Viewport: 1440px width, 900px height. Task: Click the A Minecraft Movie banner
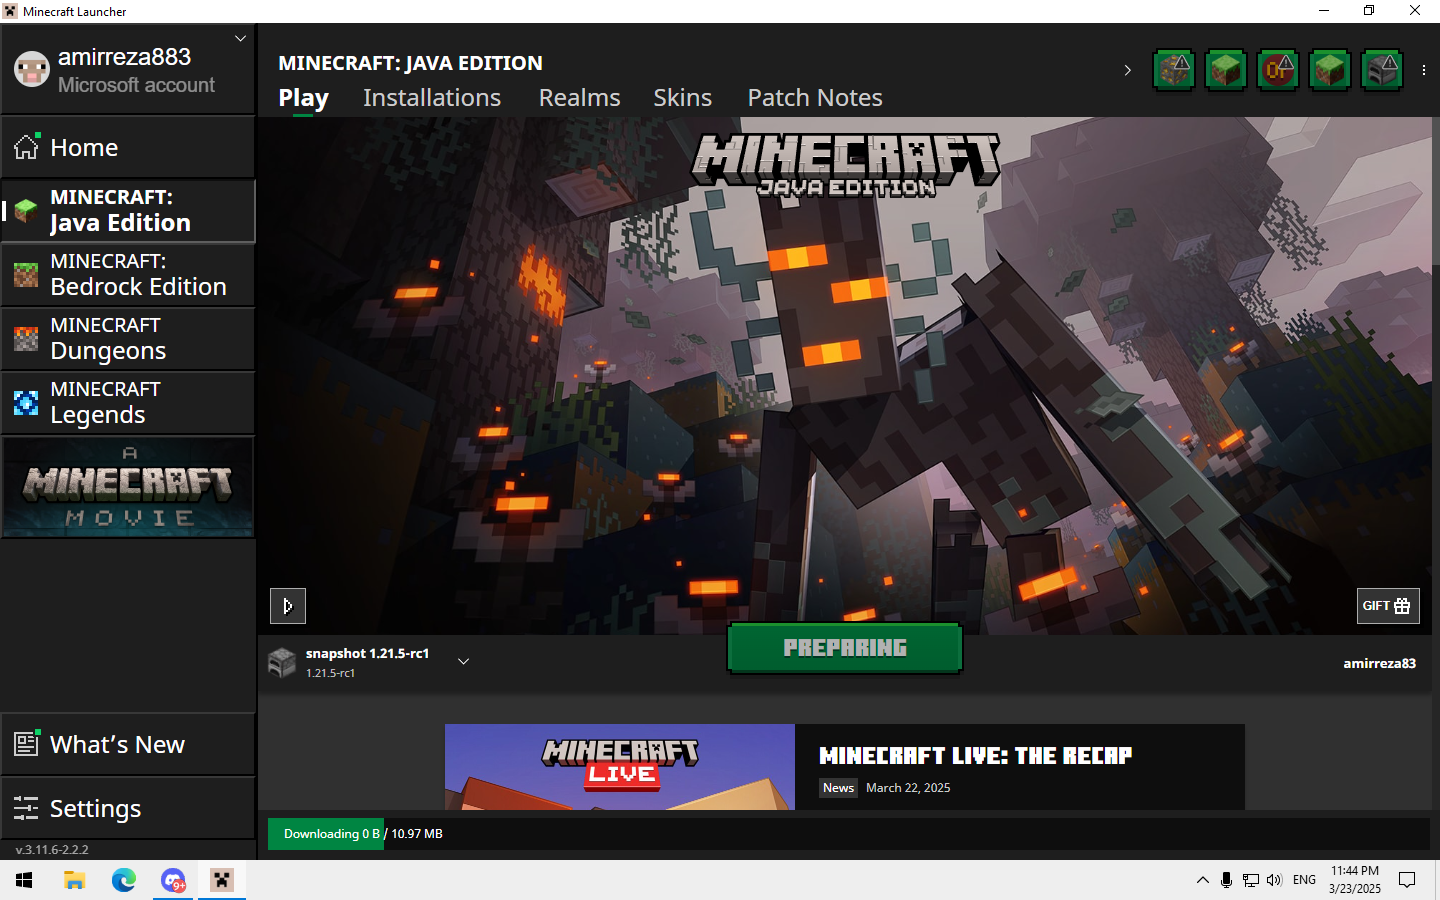pyautogui.click(x=128, y=487)
